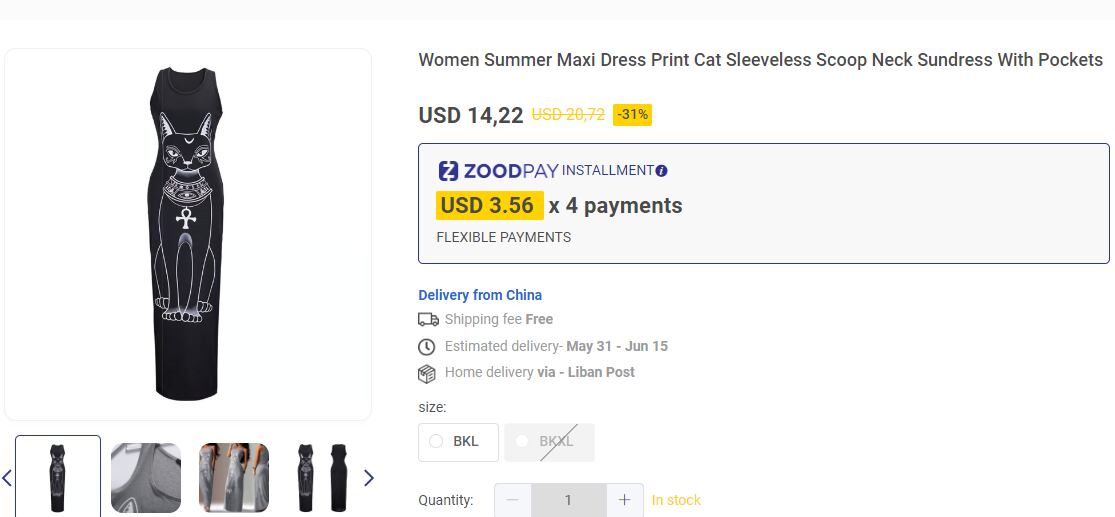
Task: Click the ZoodPay logo icon
Action: [448, 171]
